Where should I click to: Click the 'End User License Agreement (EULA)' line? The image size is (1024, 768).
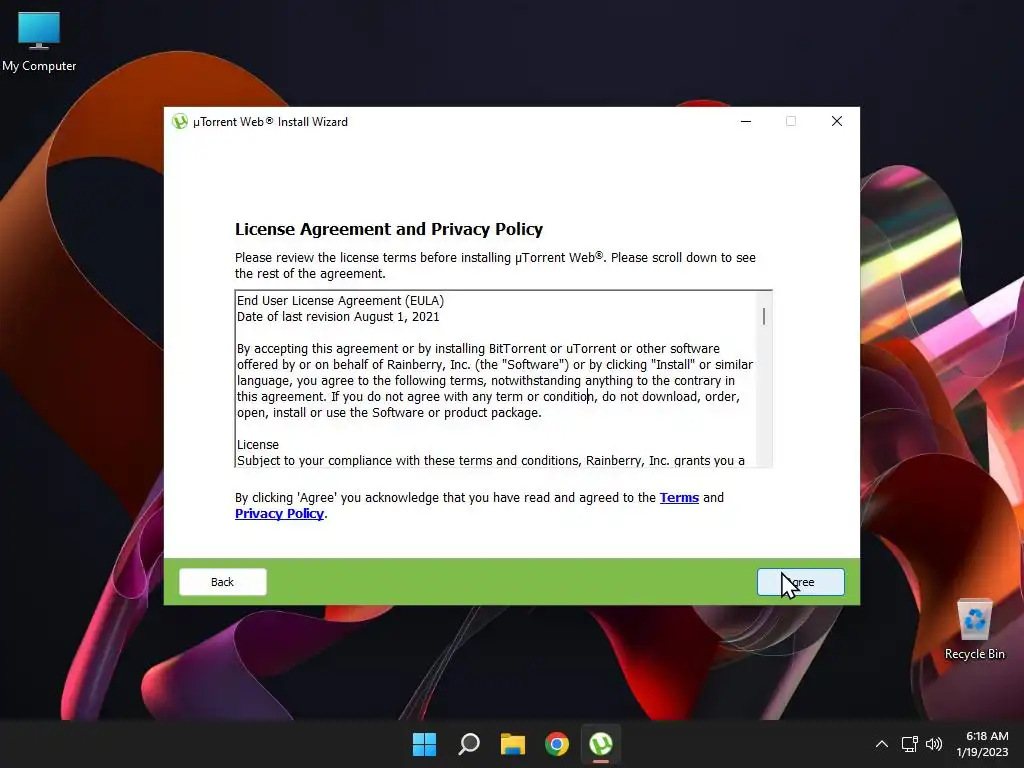[x=340, y=301]
